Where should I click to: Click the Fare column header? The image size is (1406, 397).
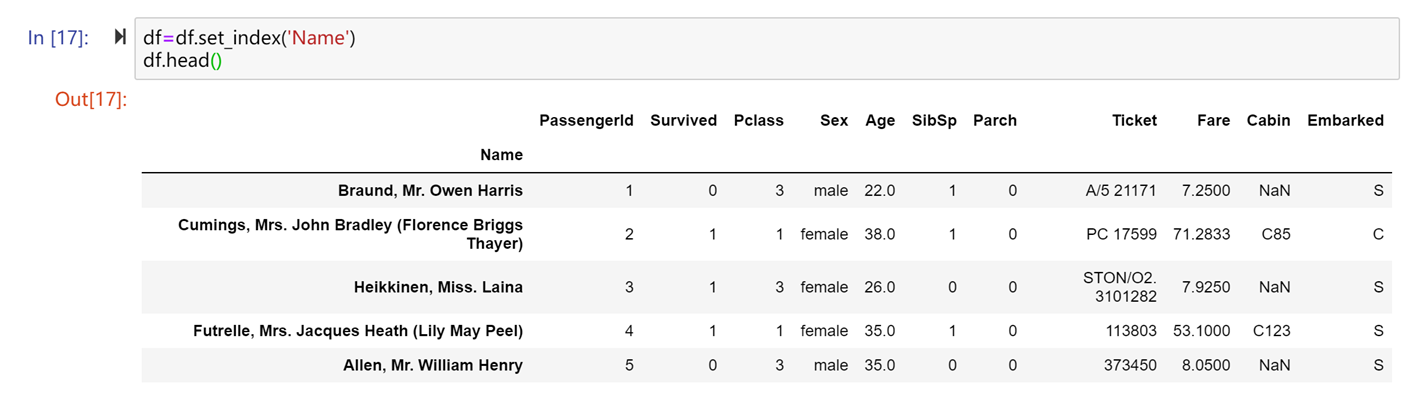(1213, 121)
